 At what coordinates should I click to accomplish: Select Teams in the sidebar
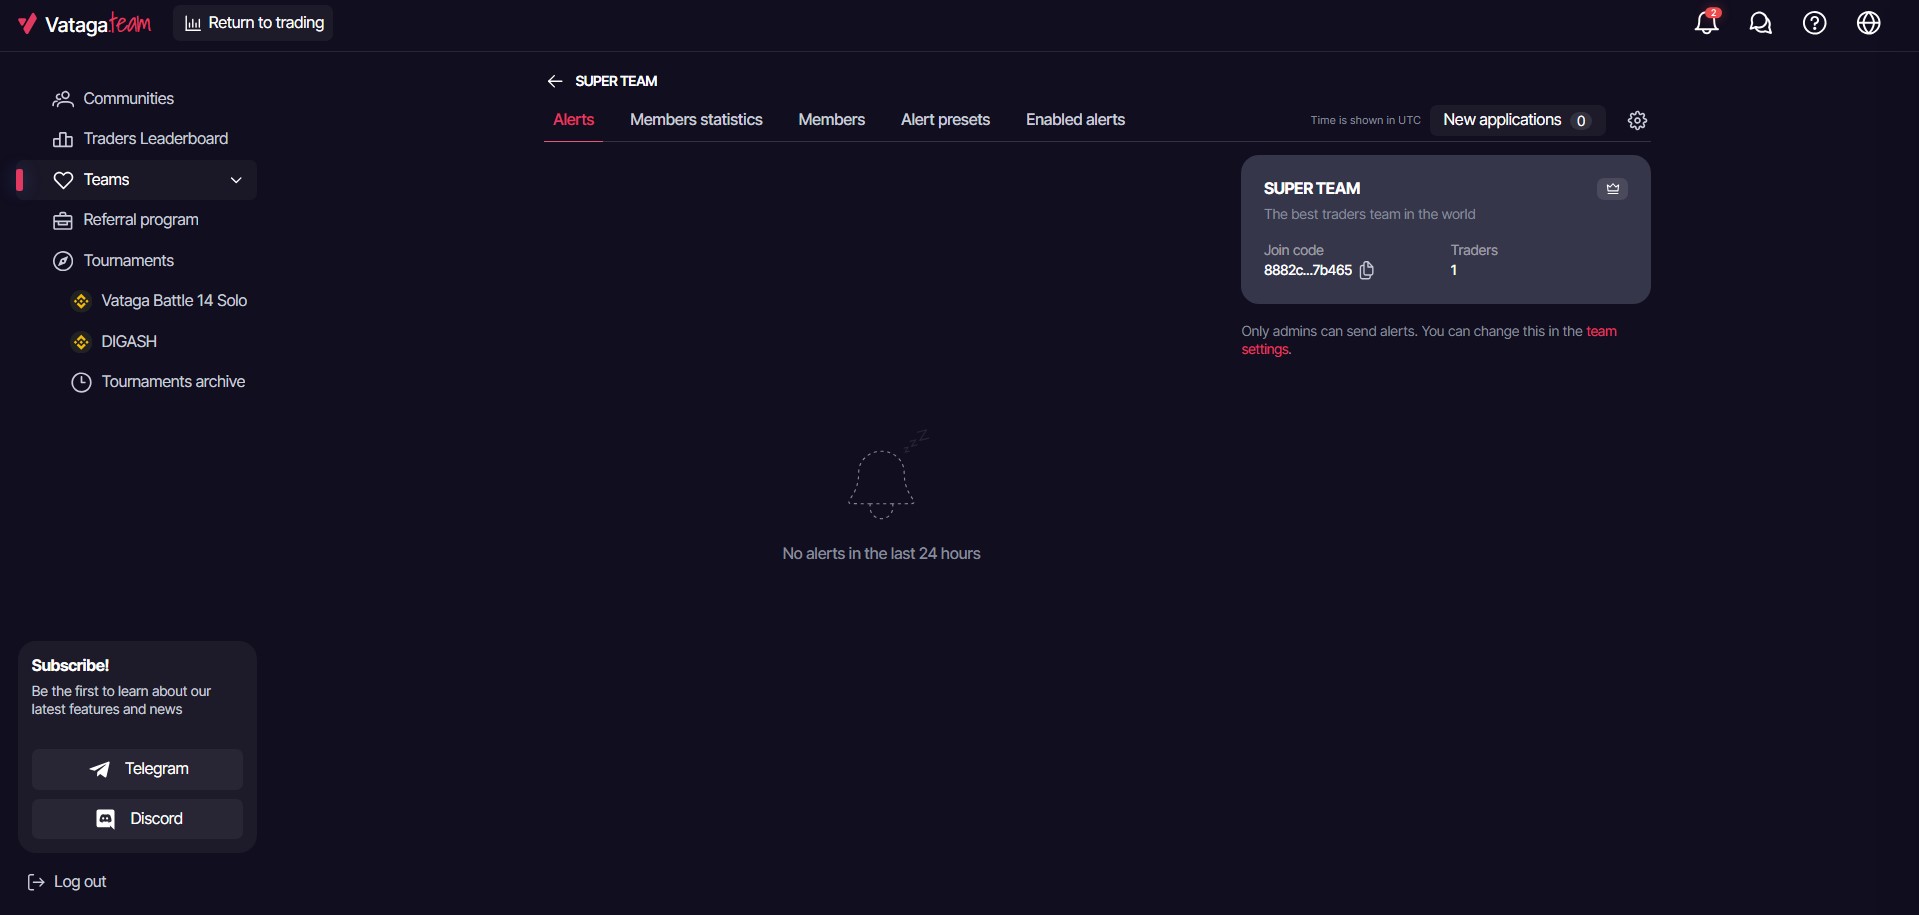click(137, 180)
